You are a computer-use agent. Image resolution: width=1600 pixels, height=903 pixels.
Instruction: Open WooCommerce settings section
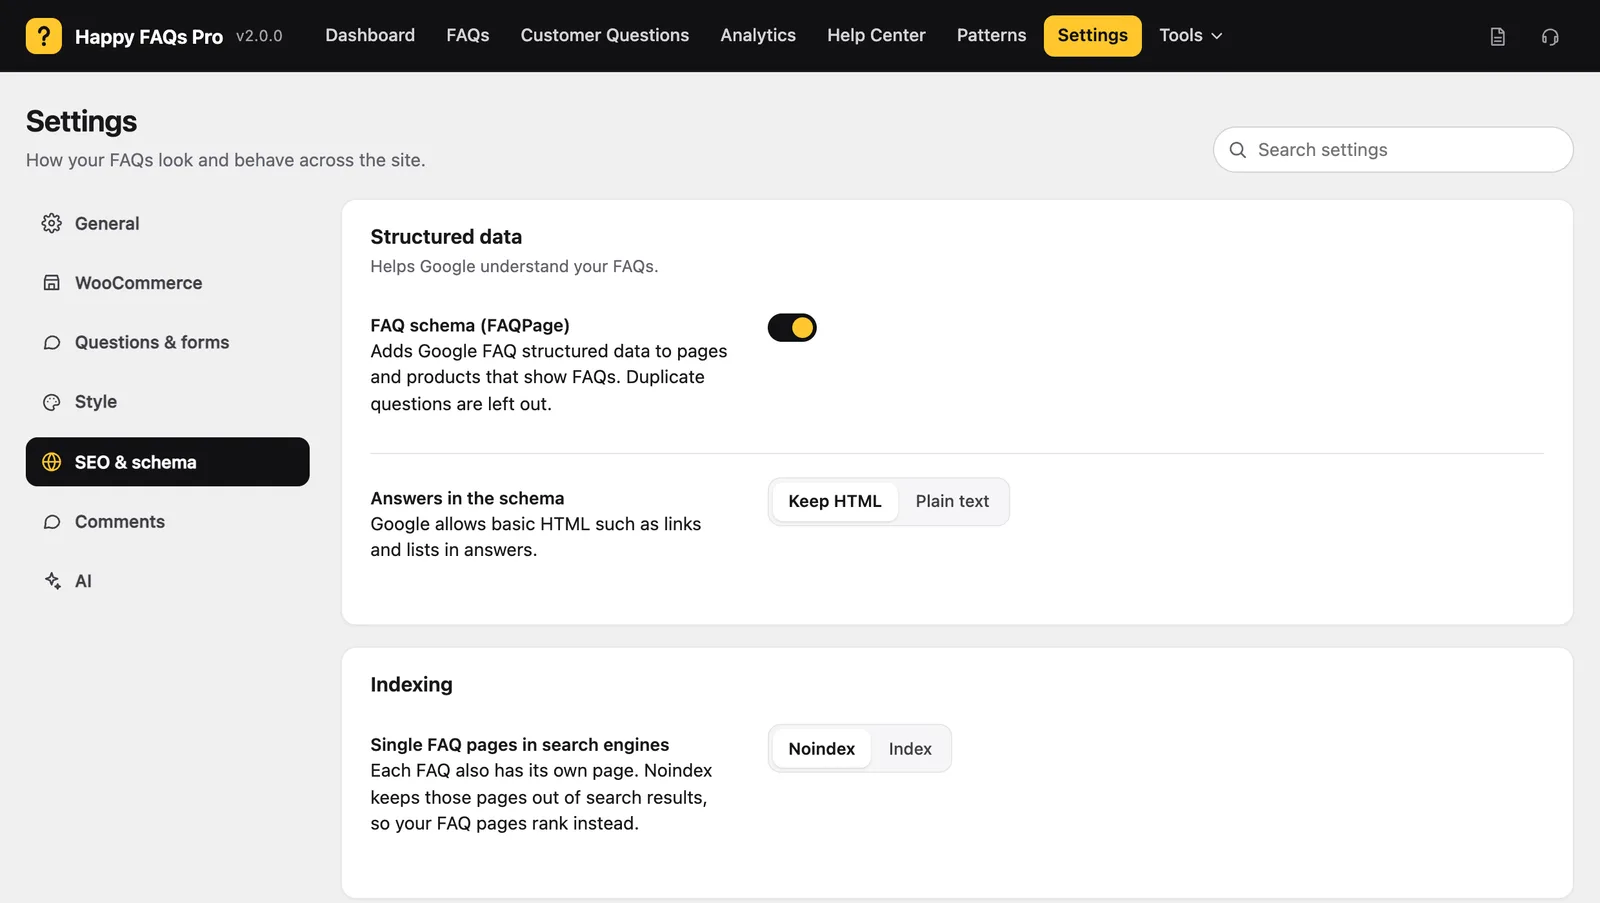click(x=168, y=283)
